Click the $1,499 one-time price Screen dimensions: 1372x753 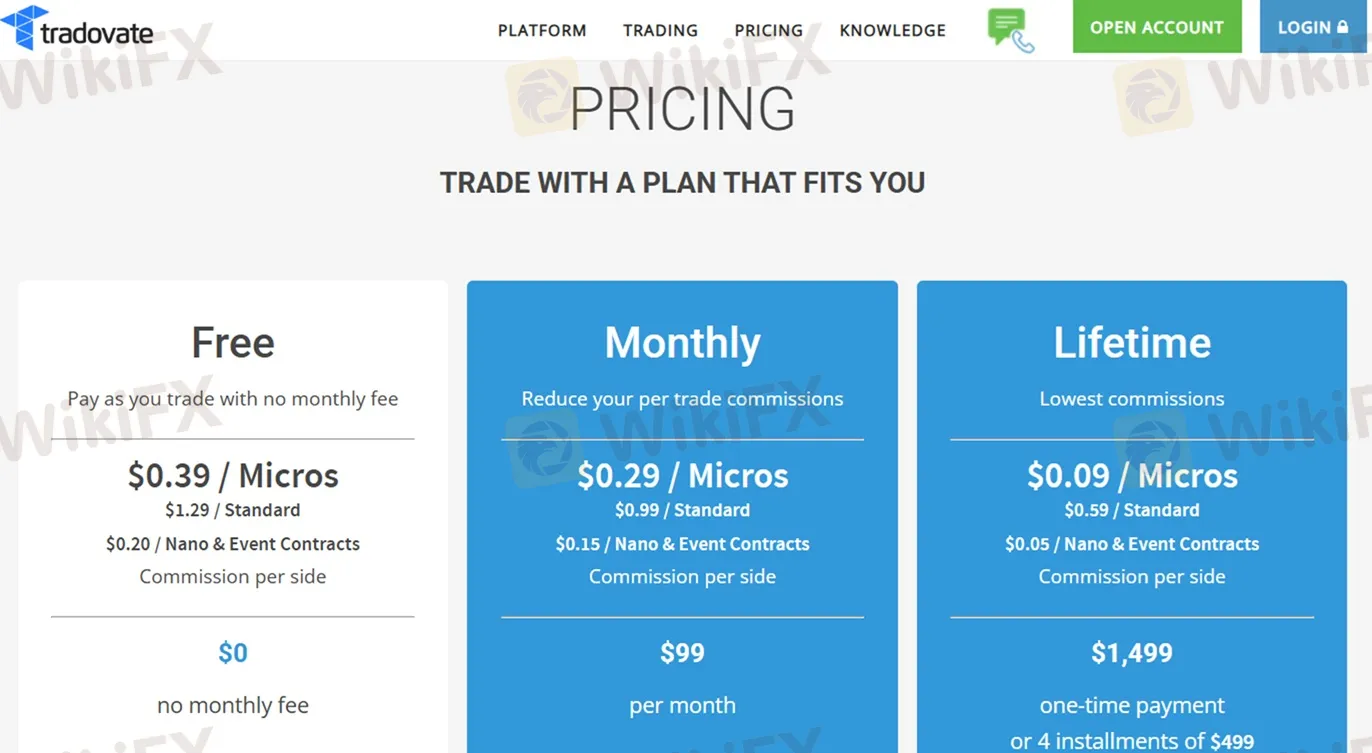(1132, 653)
